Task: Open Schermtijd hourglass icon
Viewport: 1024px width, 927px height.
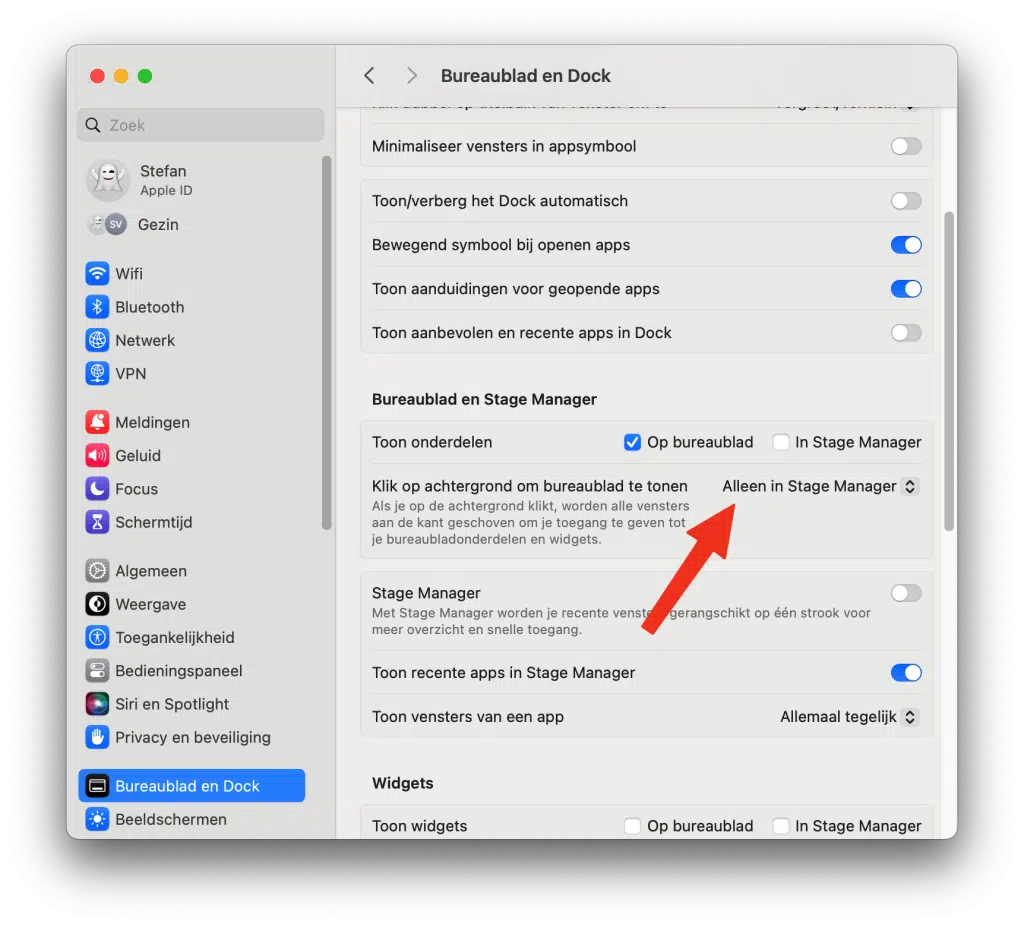Action: tap(97, 523)
